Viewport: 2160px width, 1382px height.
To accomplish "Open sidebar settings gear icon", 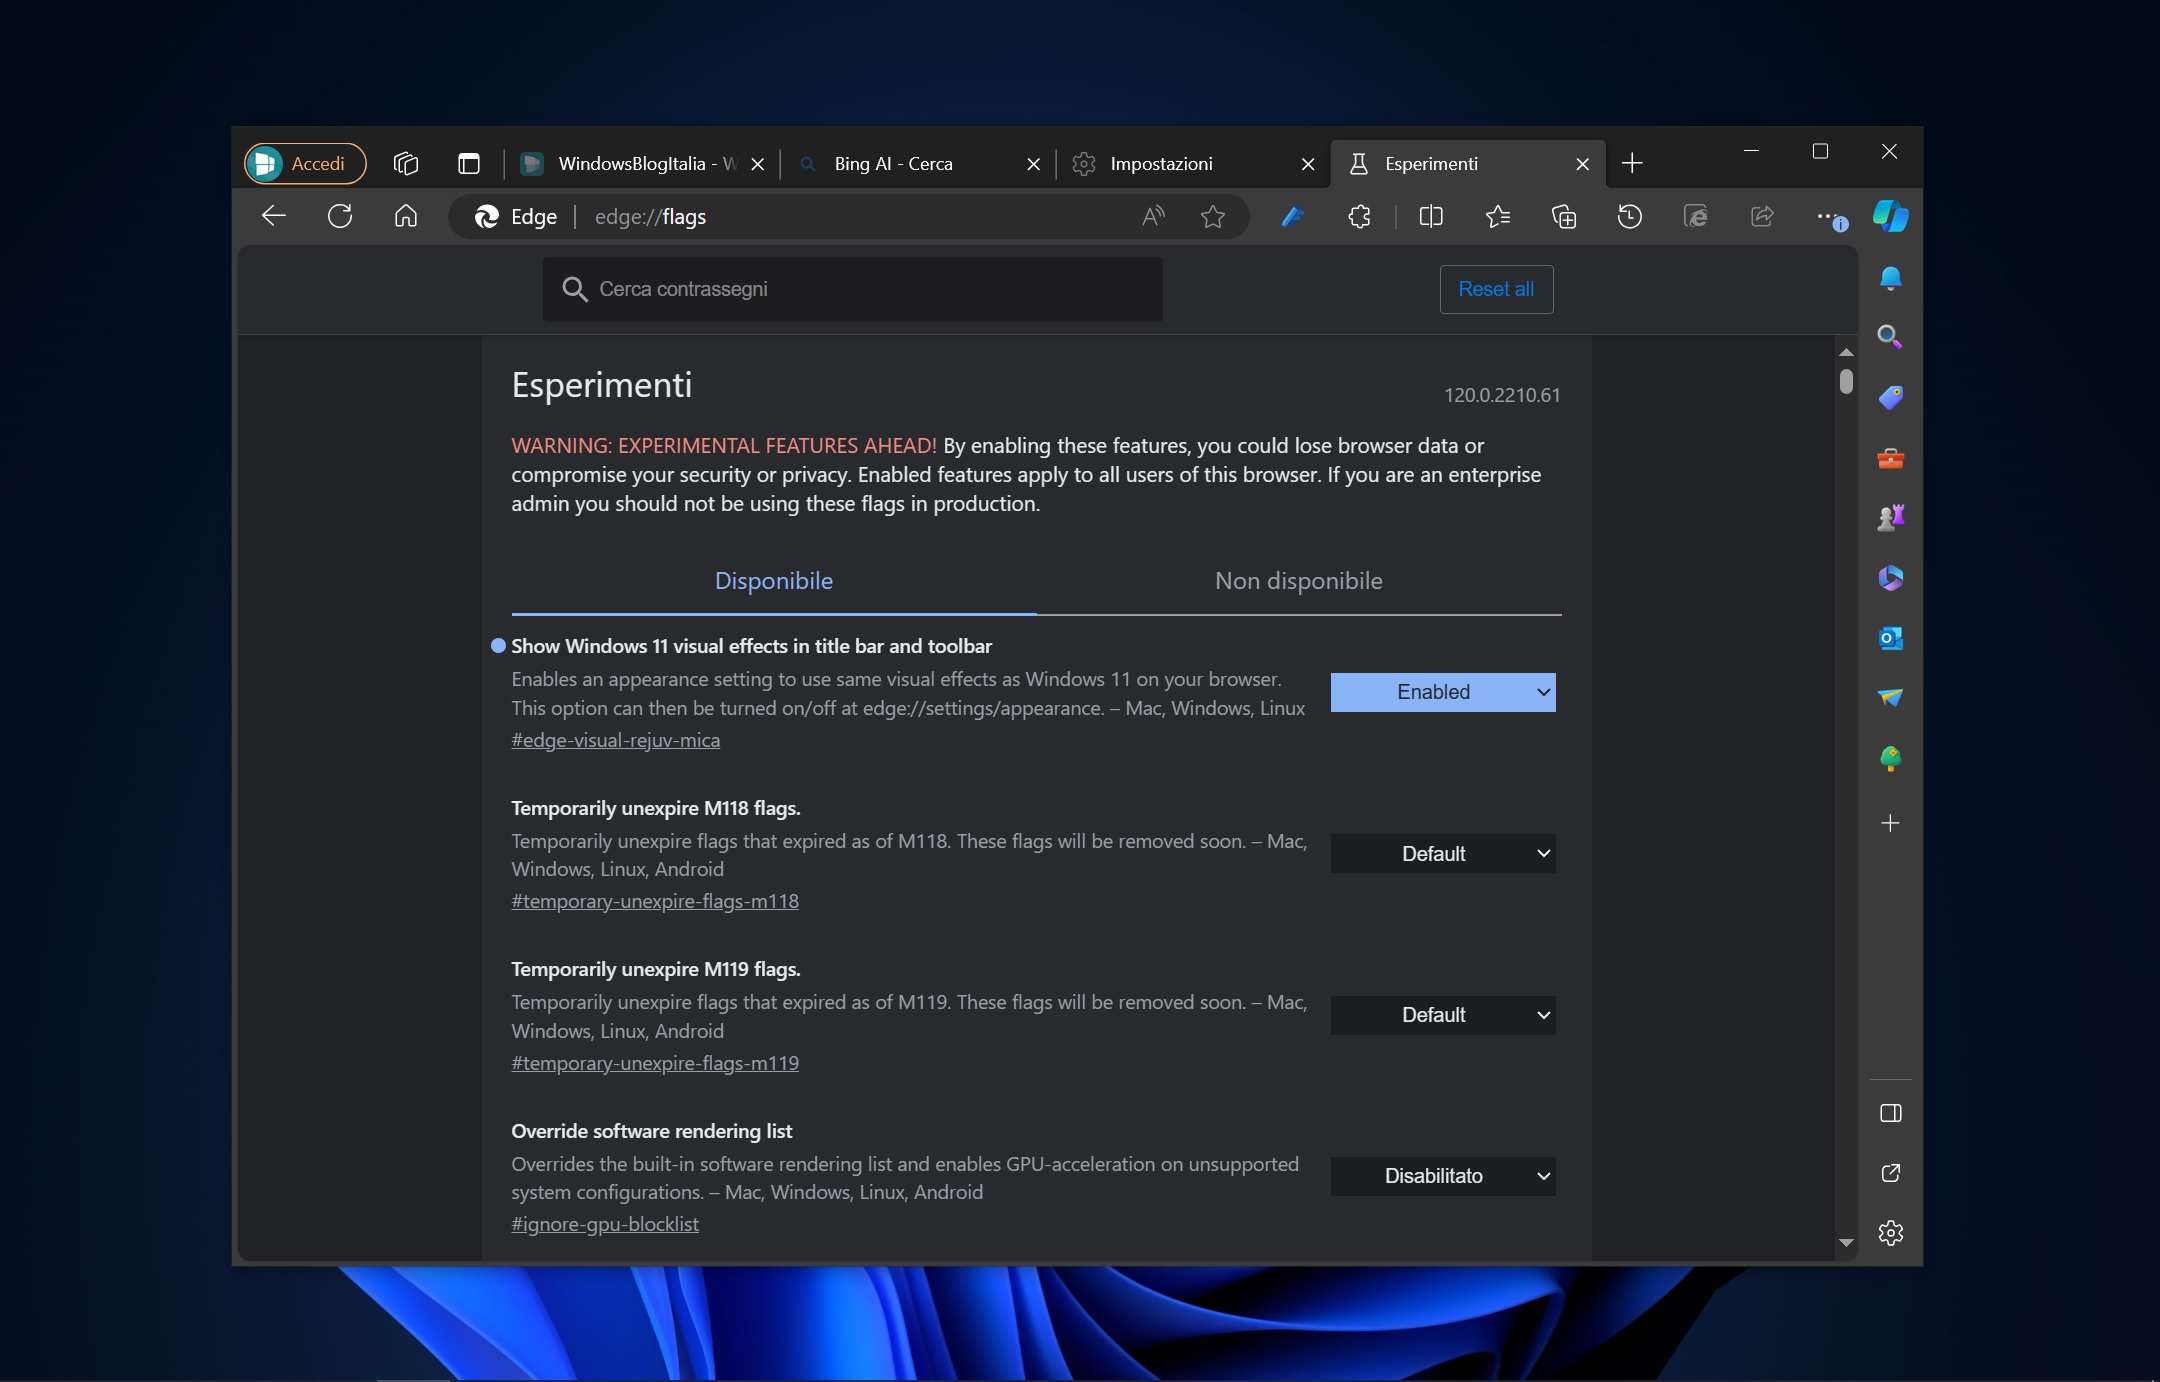I will (x=1890, y=1233).
